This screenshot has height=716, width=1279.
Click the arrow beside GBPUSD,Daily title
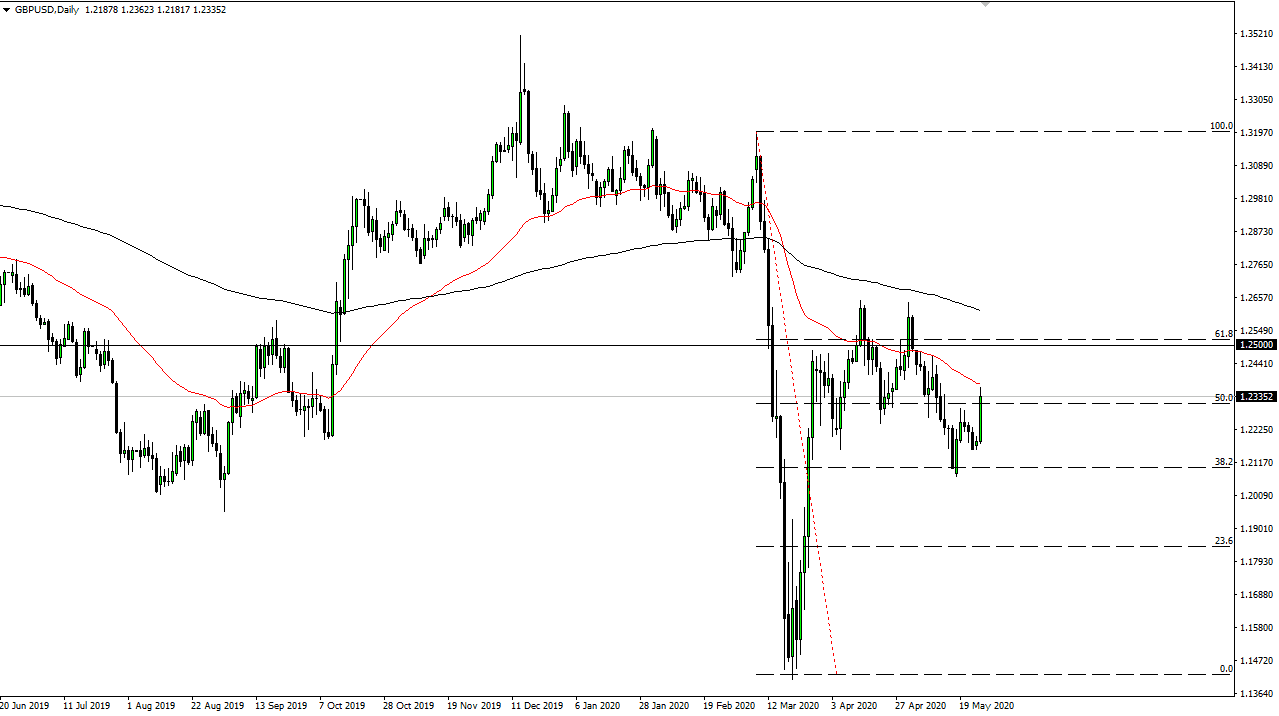(x=7, y=10)
